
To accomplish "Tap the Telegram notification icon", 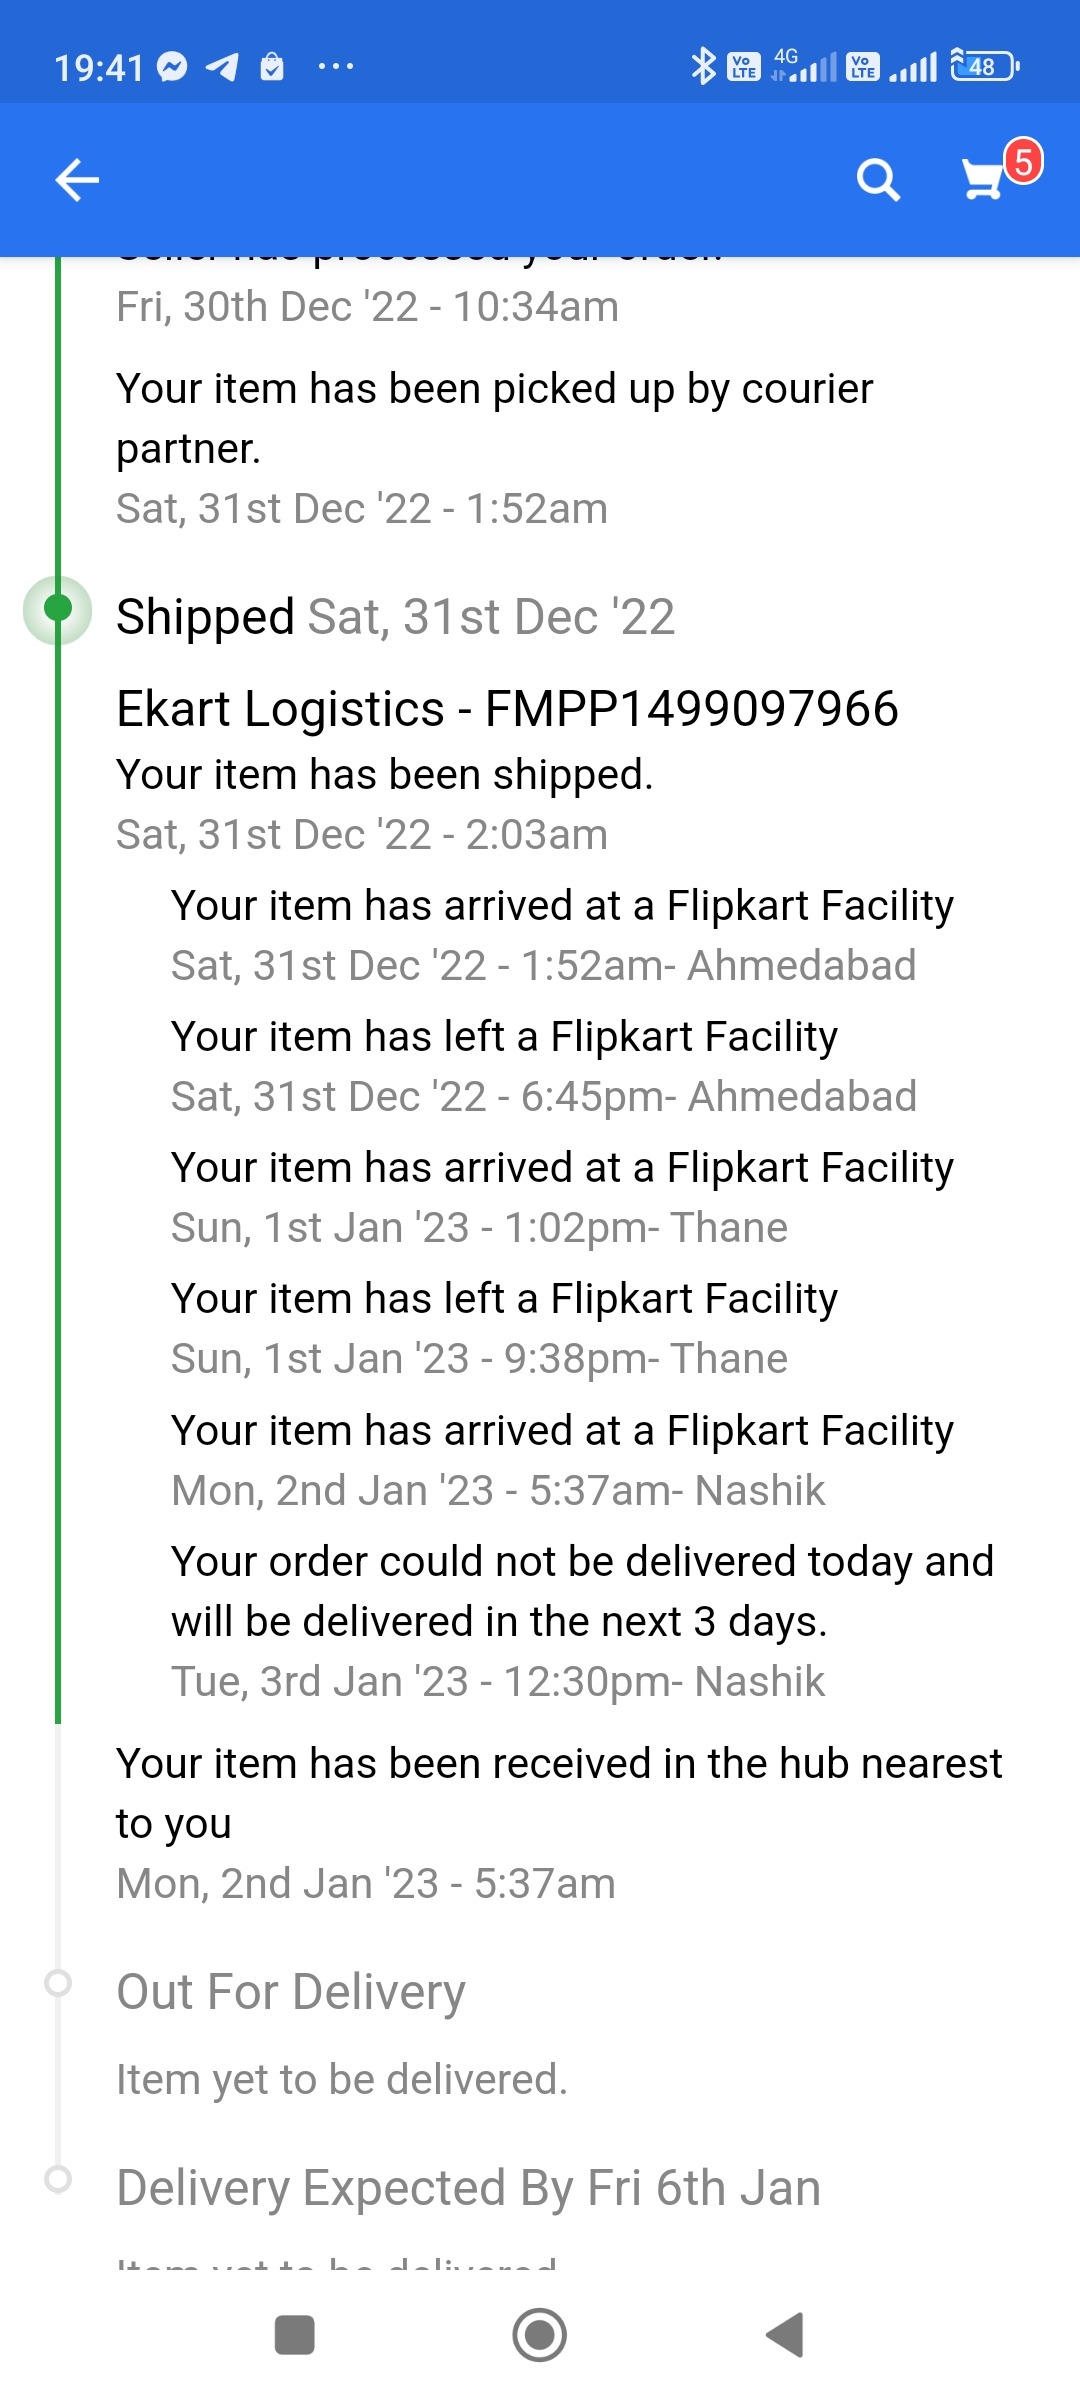I will (x=222, y=67).
